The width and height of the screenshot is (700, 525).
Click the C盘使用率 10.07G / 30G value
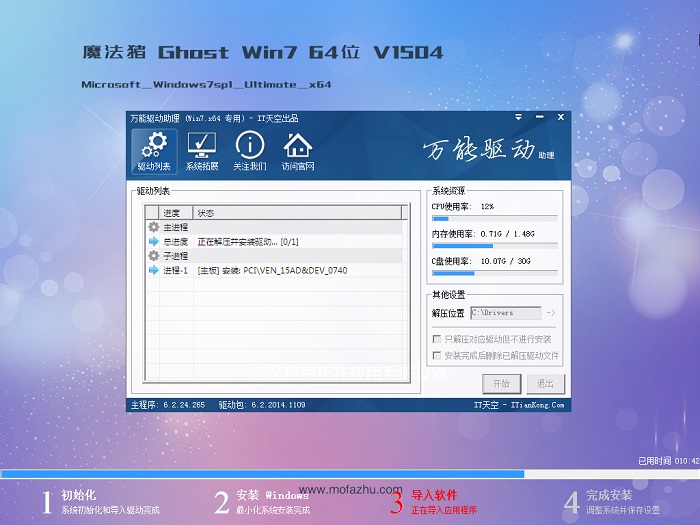pyautogui.click(x=505, y=261)
